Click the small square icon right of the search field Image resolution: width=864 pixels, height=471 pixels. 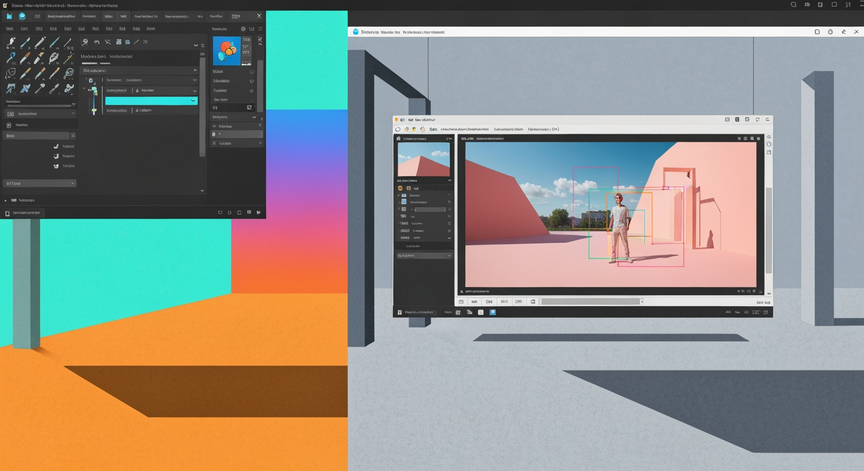click(73, 136)
